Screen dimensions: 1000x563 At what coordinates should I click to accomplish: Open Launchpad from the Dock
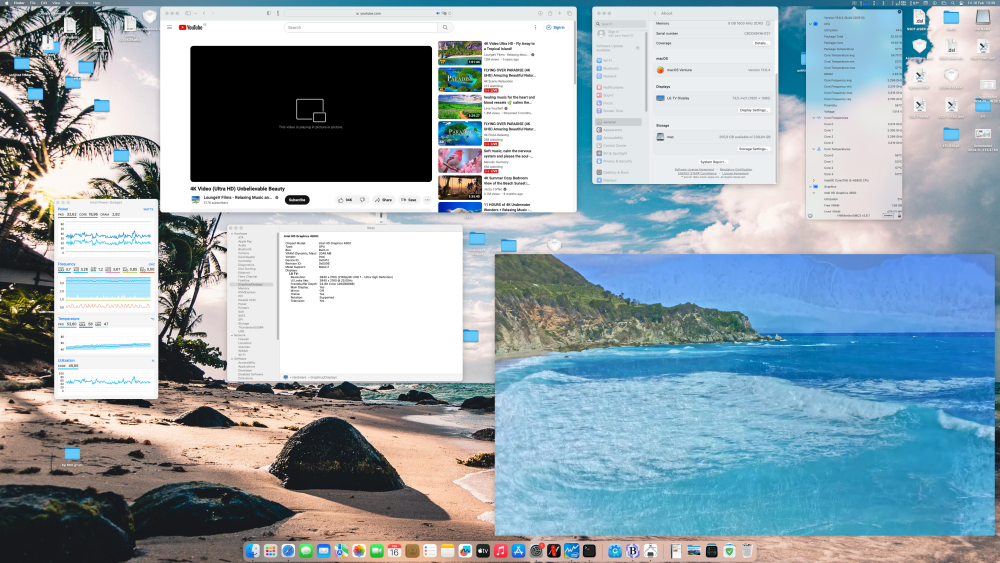(x=270, y=551)
